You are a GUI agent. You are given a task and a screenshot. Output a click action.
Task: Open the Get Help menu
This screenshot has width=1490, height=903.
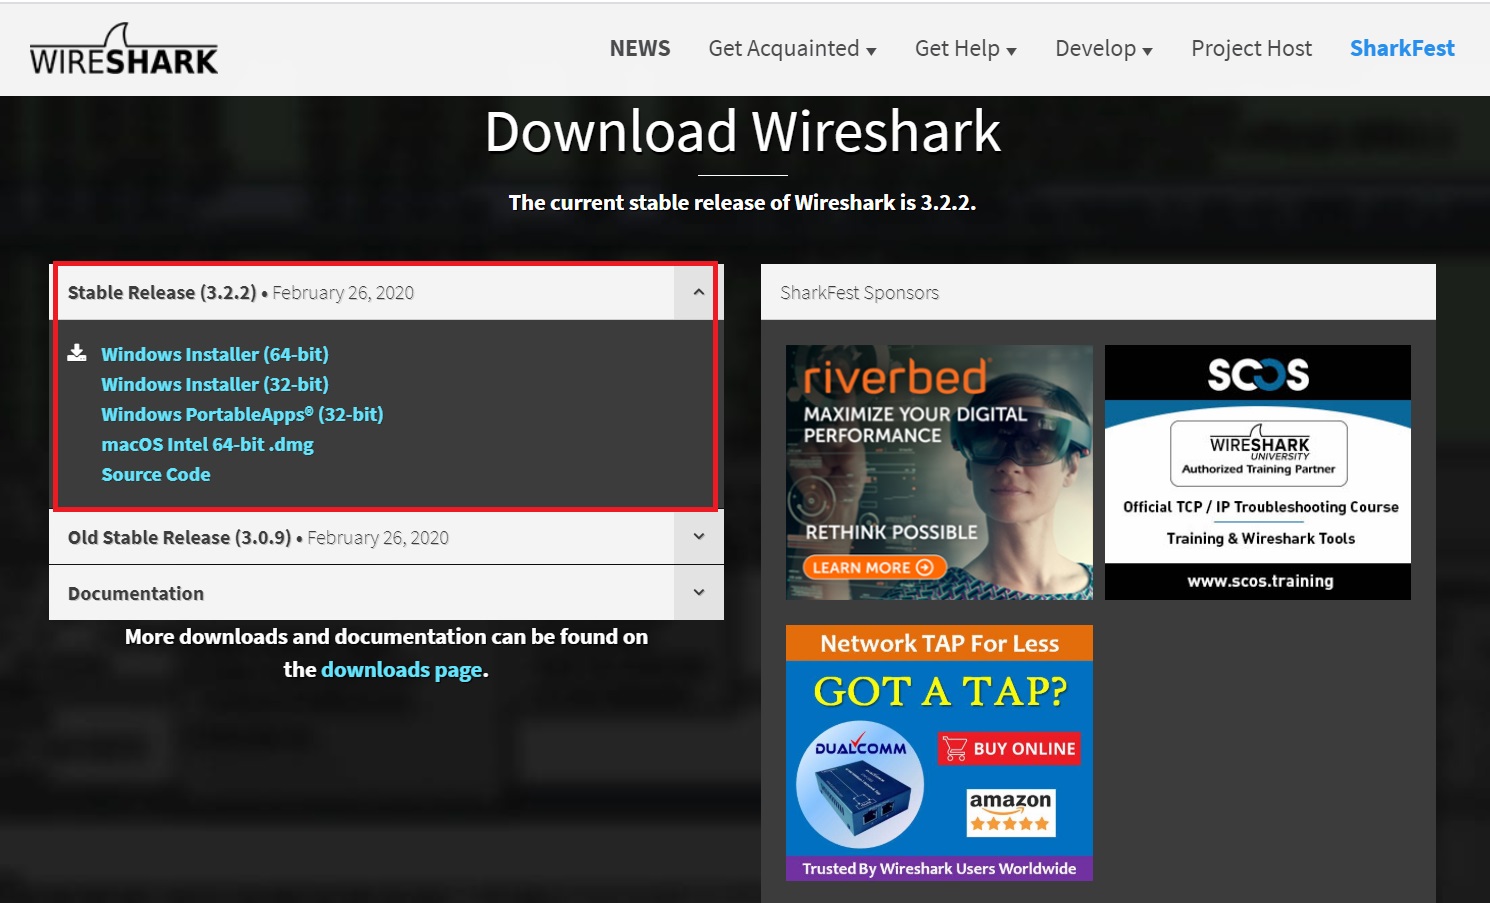[x=965, y=48]
